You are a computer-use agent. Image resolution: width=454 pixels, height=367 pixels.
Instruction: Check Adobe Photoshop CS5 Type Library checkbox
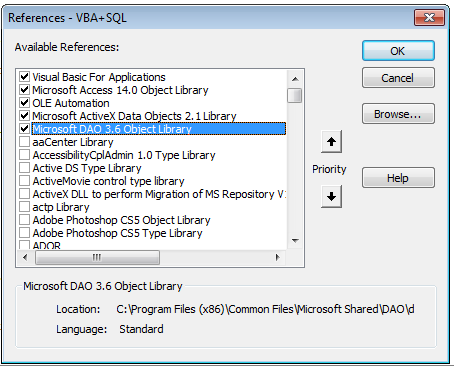click(x=24, y=233)
